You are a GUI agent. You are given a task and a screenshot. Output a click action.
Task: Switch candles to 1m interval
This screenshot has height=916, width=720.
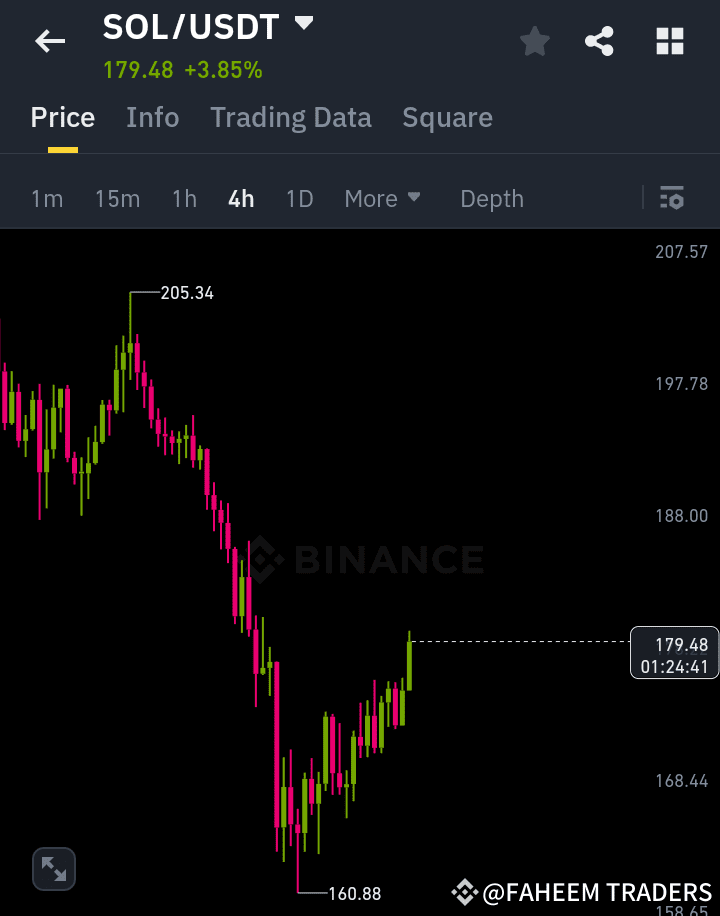click(47, 198)
